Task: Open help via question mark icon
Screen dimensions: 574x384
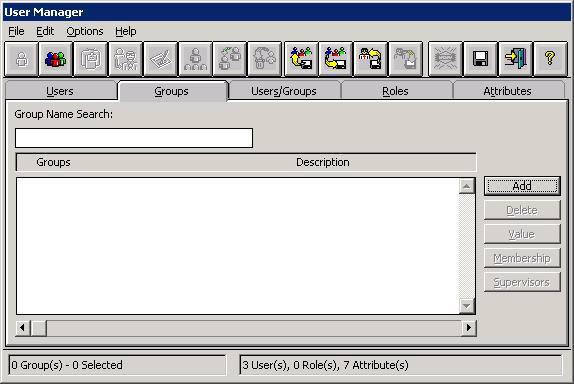Action: pyautogui.click(x=550, y=59)
